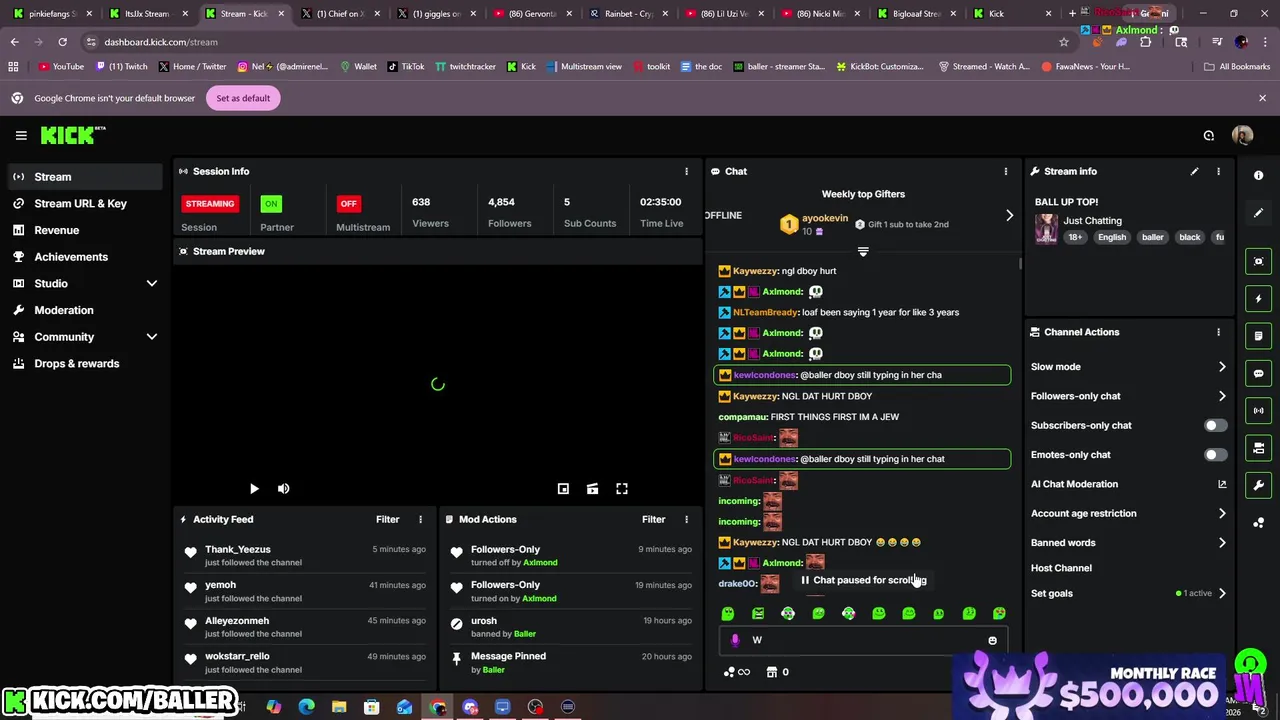Expand the Community sidebar section
Image resolution: width=1280 pixels, height=720 pixels.
(152, 337)
